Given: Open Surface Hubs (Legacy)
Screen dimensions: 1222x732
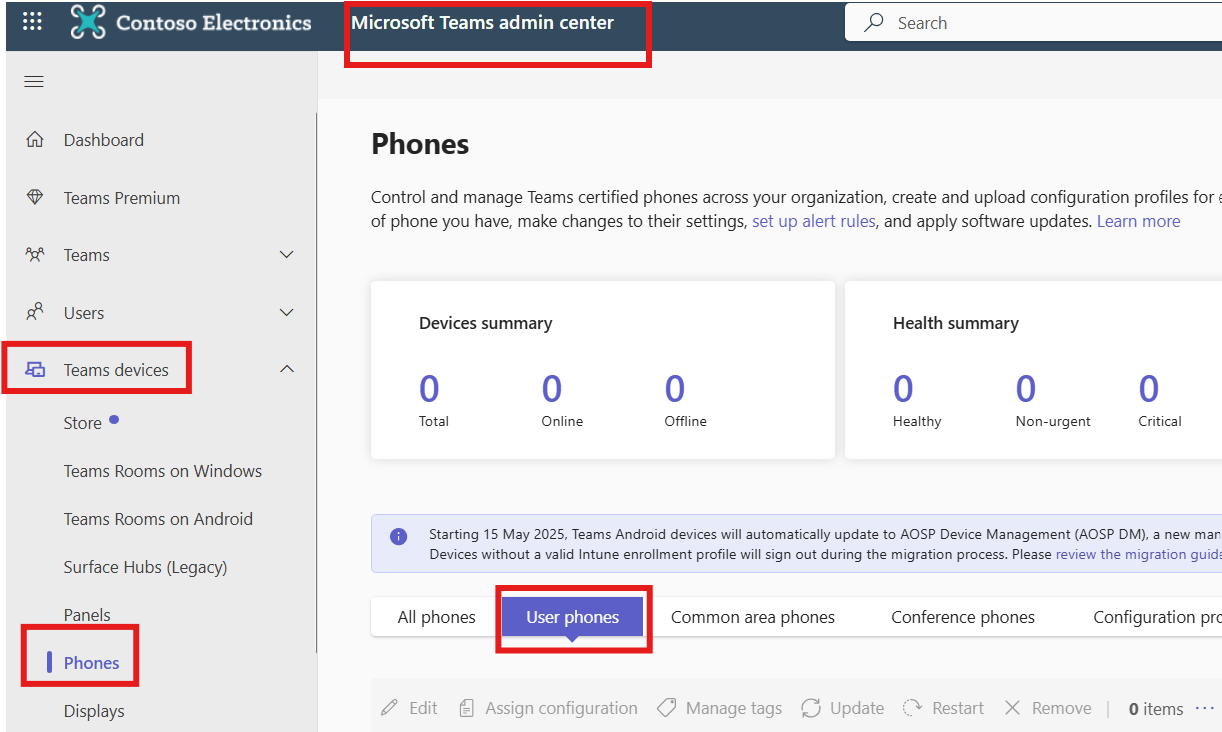Looking at the screenshot, I should (146, 567).
